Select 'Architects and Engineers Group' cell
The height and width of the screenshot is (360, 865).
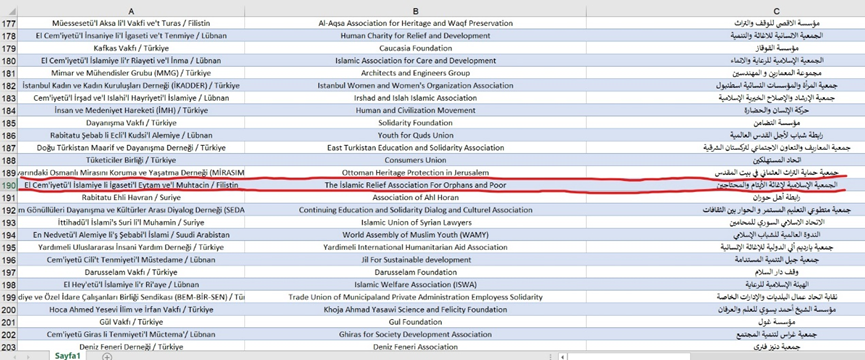tap(415, 73)
